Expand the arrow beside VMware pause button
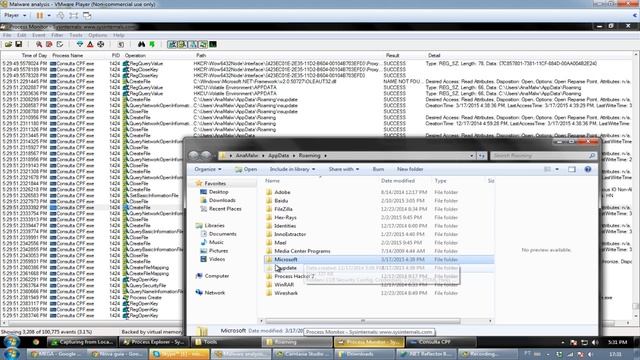Image resolution: width=640 pixels, height=360 pixels. [49, 16]
